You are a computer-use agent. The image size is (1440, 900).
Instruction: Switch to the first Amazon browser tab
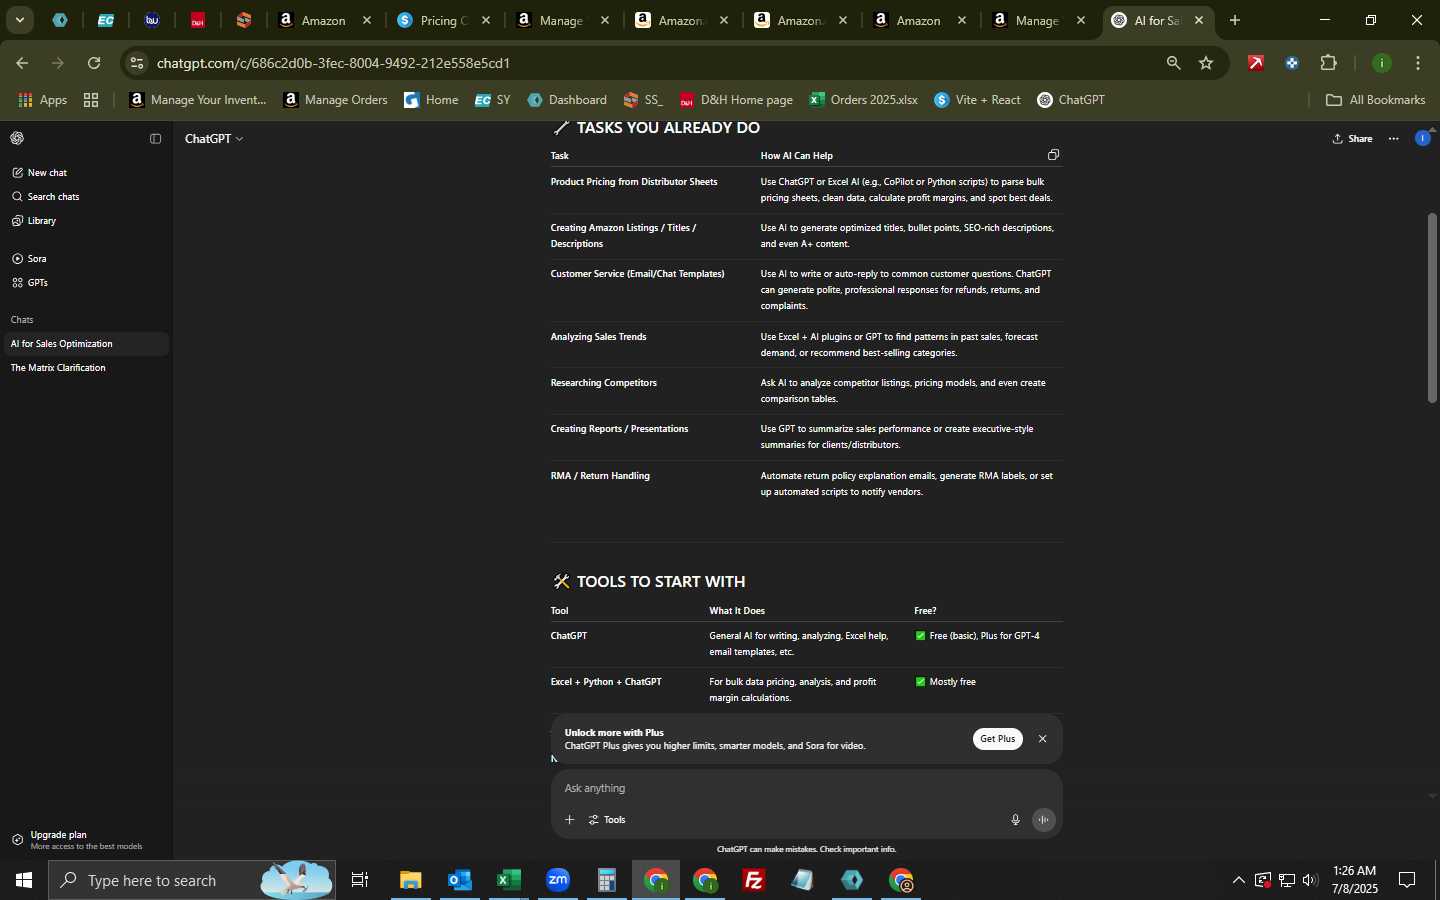(x=325, y=20)
